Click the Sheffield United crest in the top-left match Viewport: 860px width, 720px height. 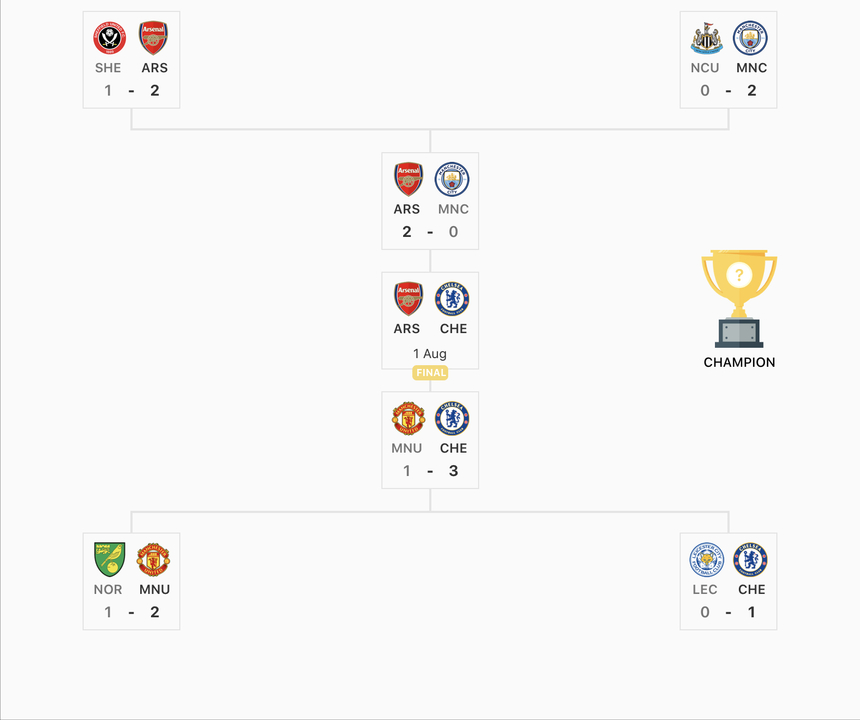click(109, 38)
